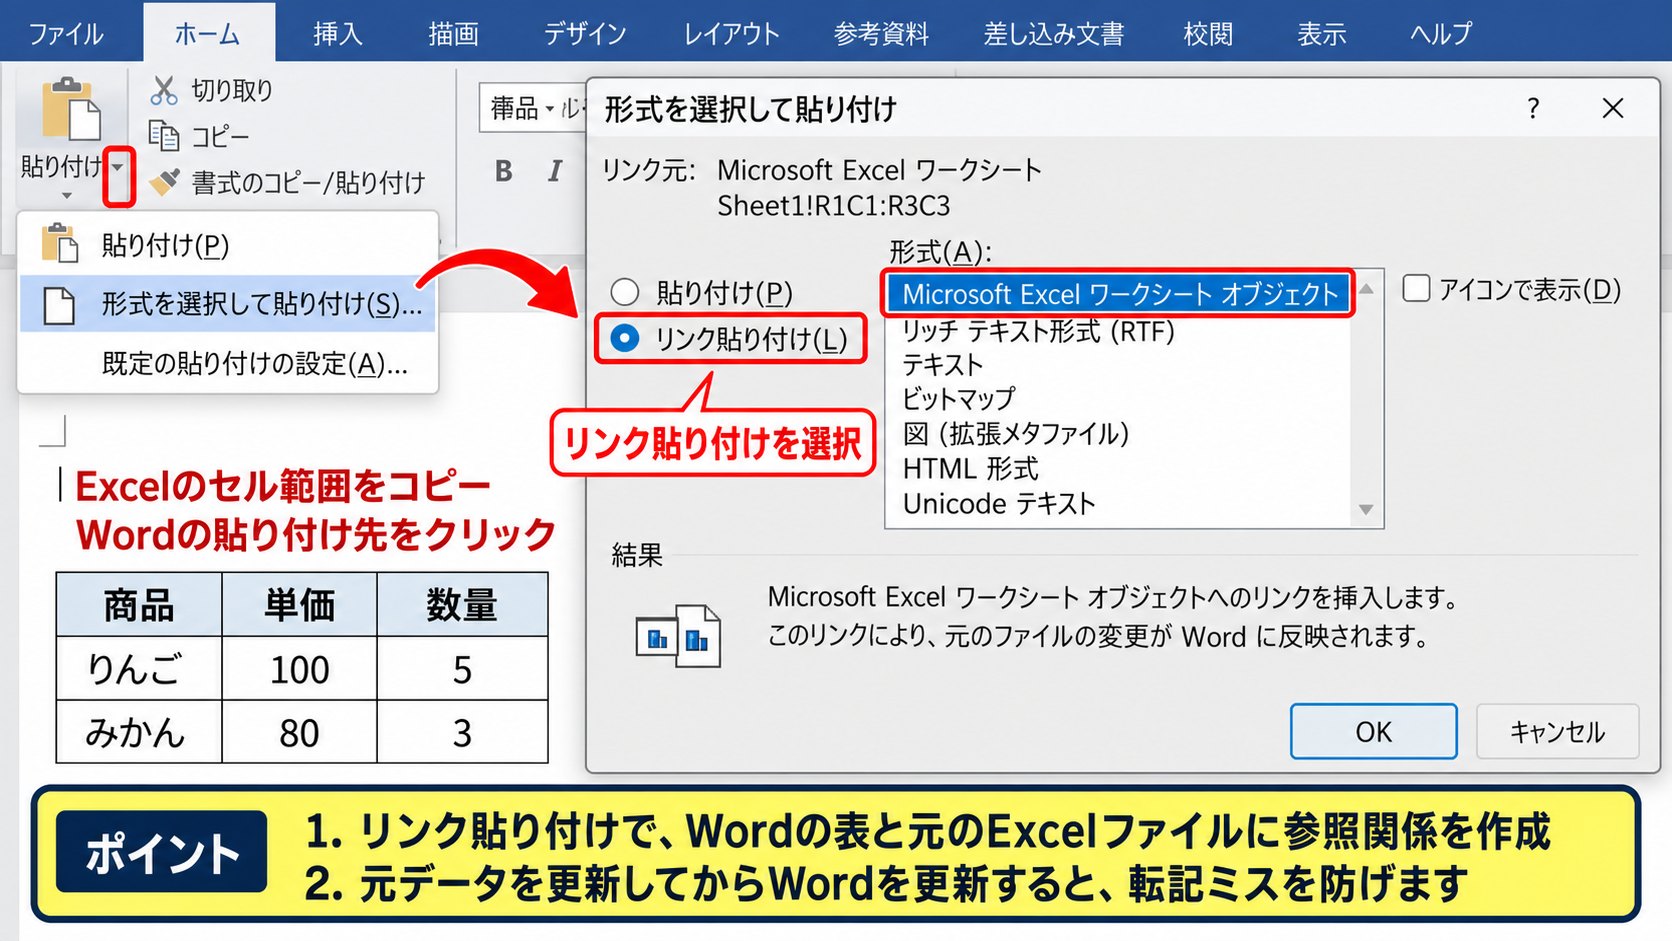Click the cell containing 80
The image size is (1672, 941).
click(299, 732)
